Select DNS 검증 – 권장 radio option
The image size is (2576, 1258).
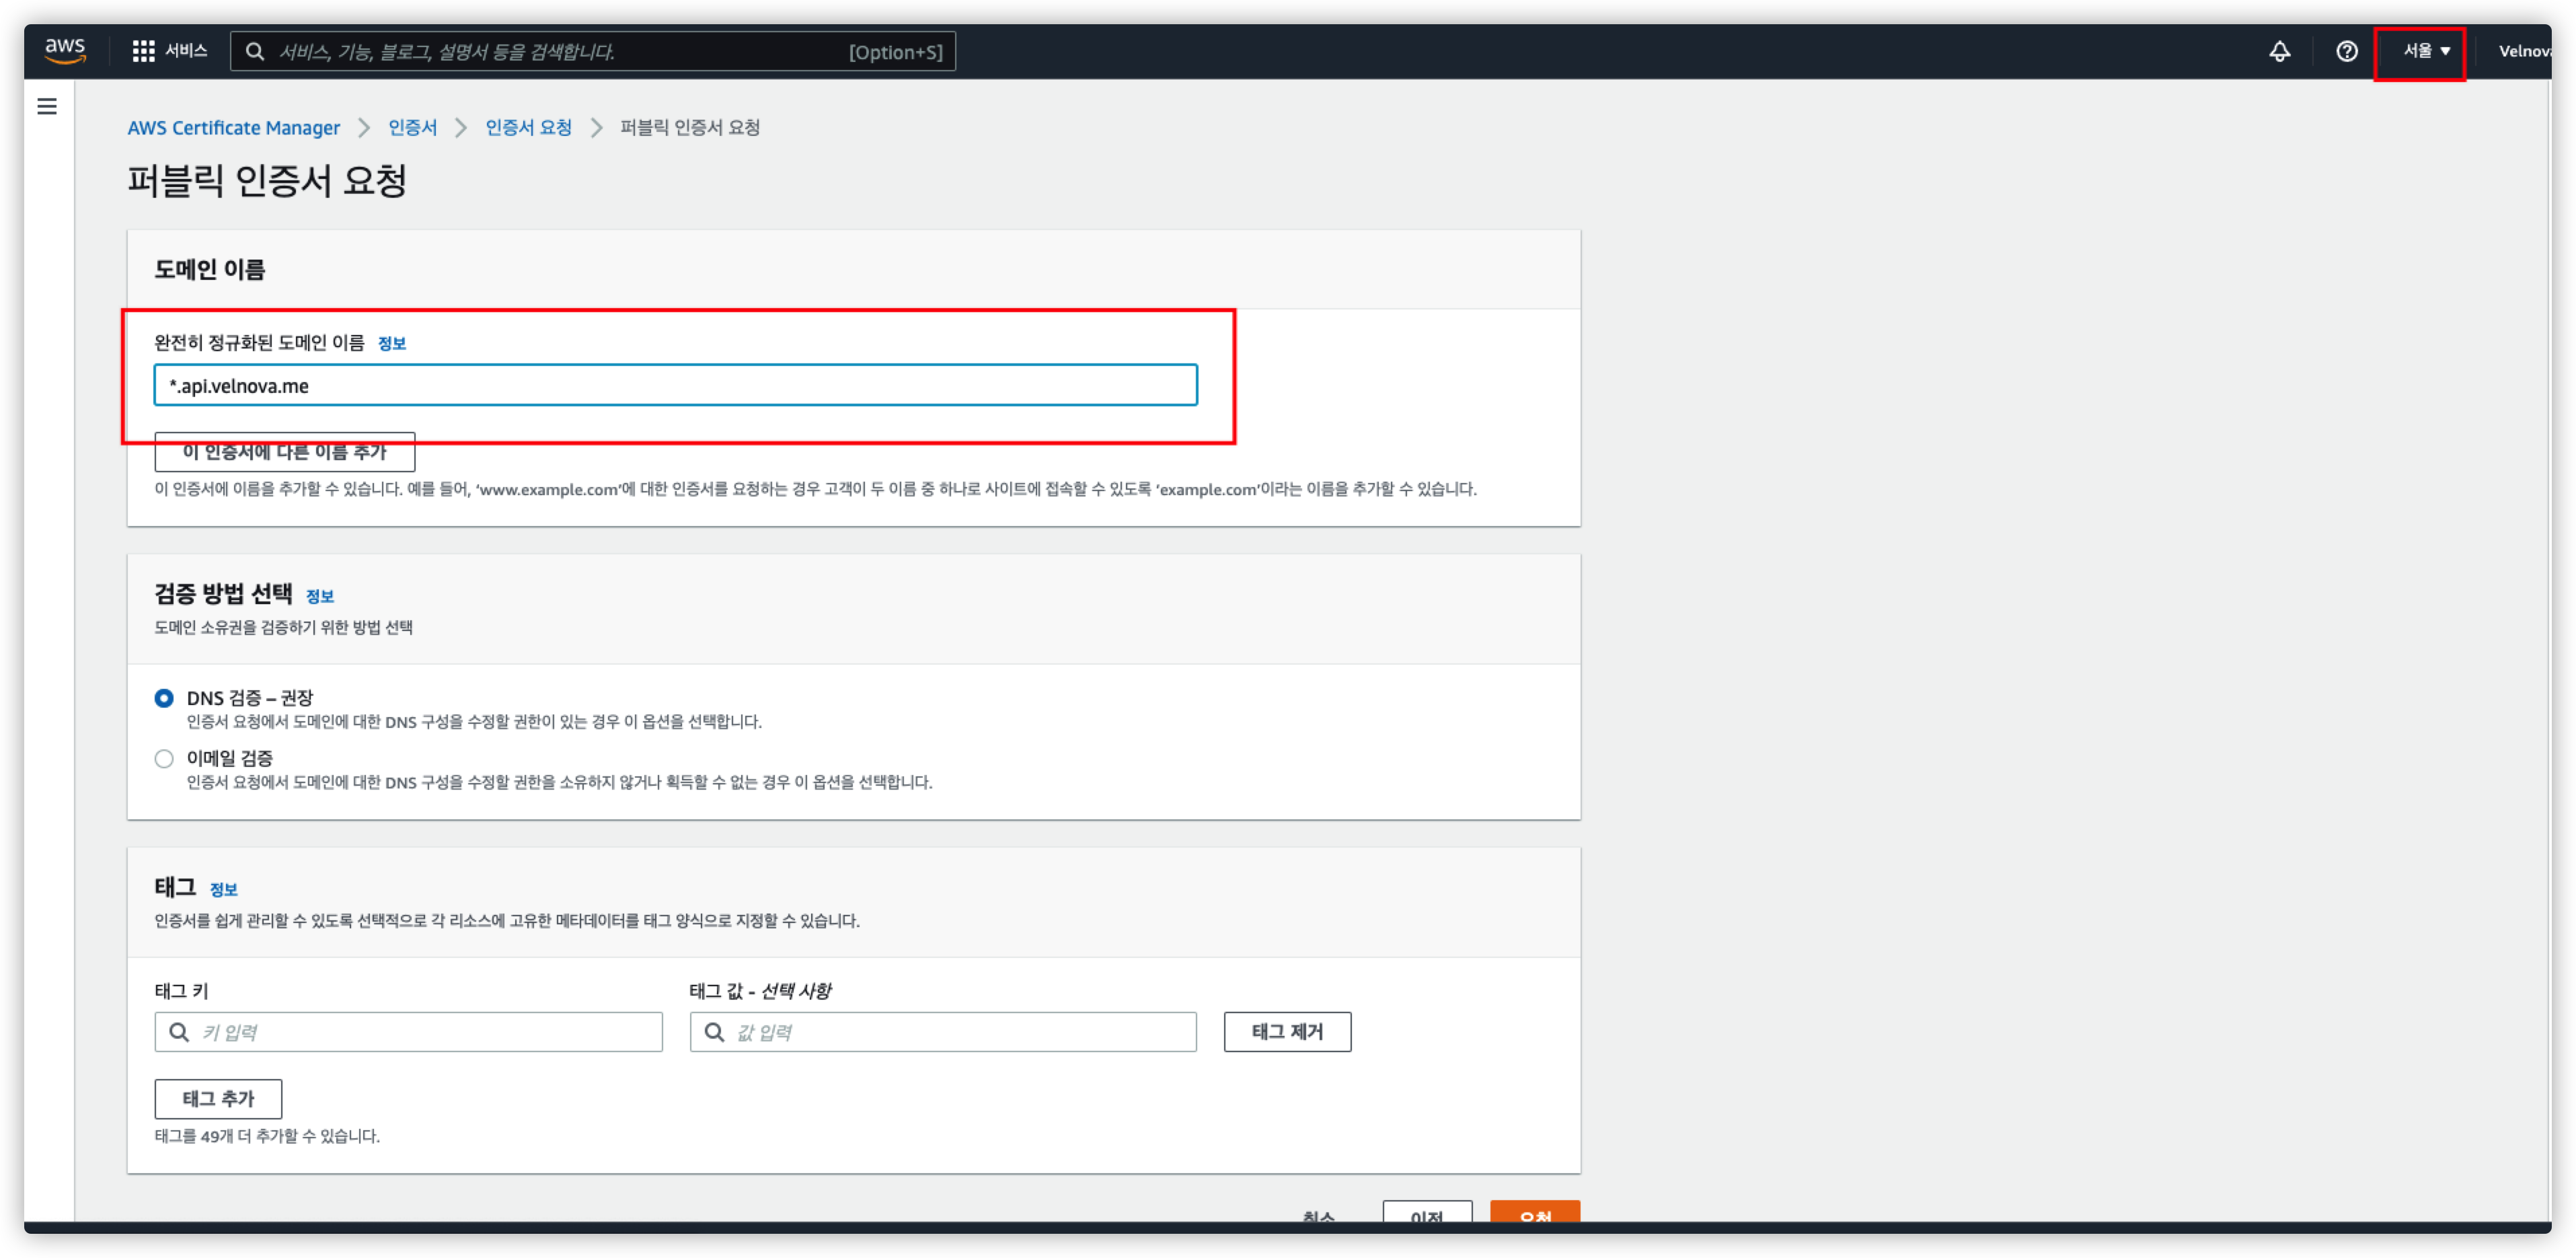(164, 698)
